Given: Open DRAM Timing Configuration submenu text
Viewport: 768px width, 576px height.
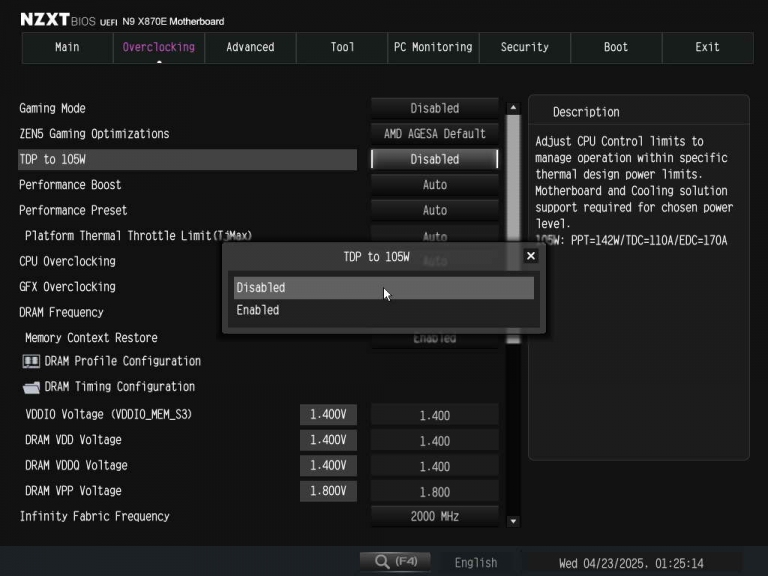Looking at the screenshot, I should (120, 386).
